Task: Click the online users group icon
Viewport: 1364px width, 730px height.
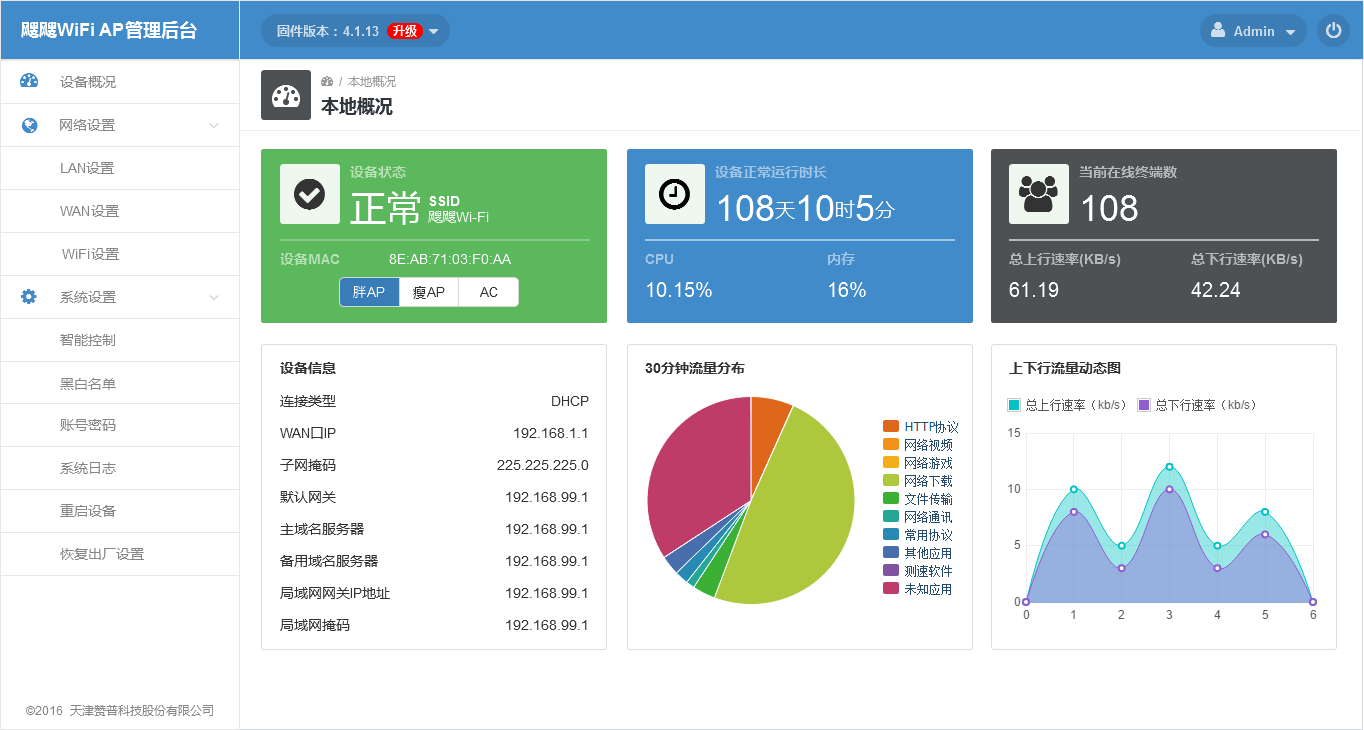Action: point(1039,194)
